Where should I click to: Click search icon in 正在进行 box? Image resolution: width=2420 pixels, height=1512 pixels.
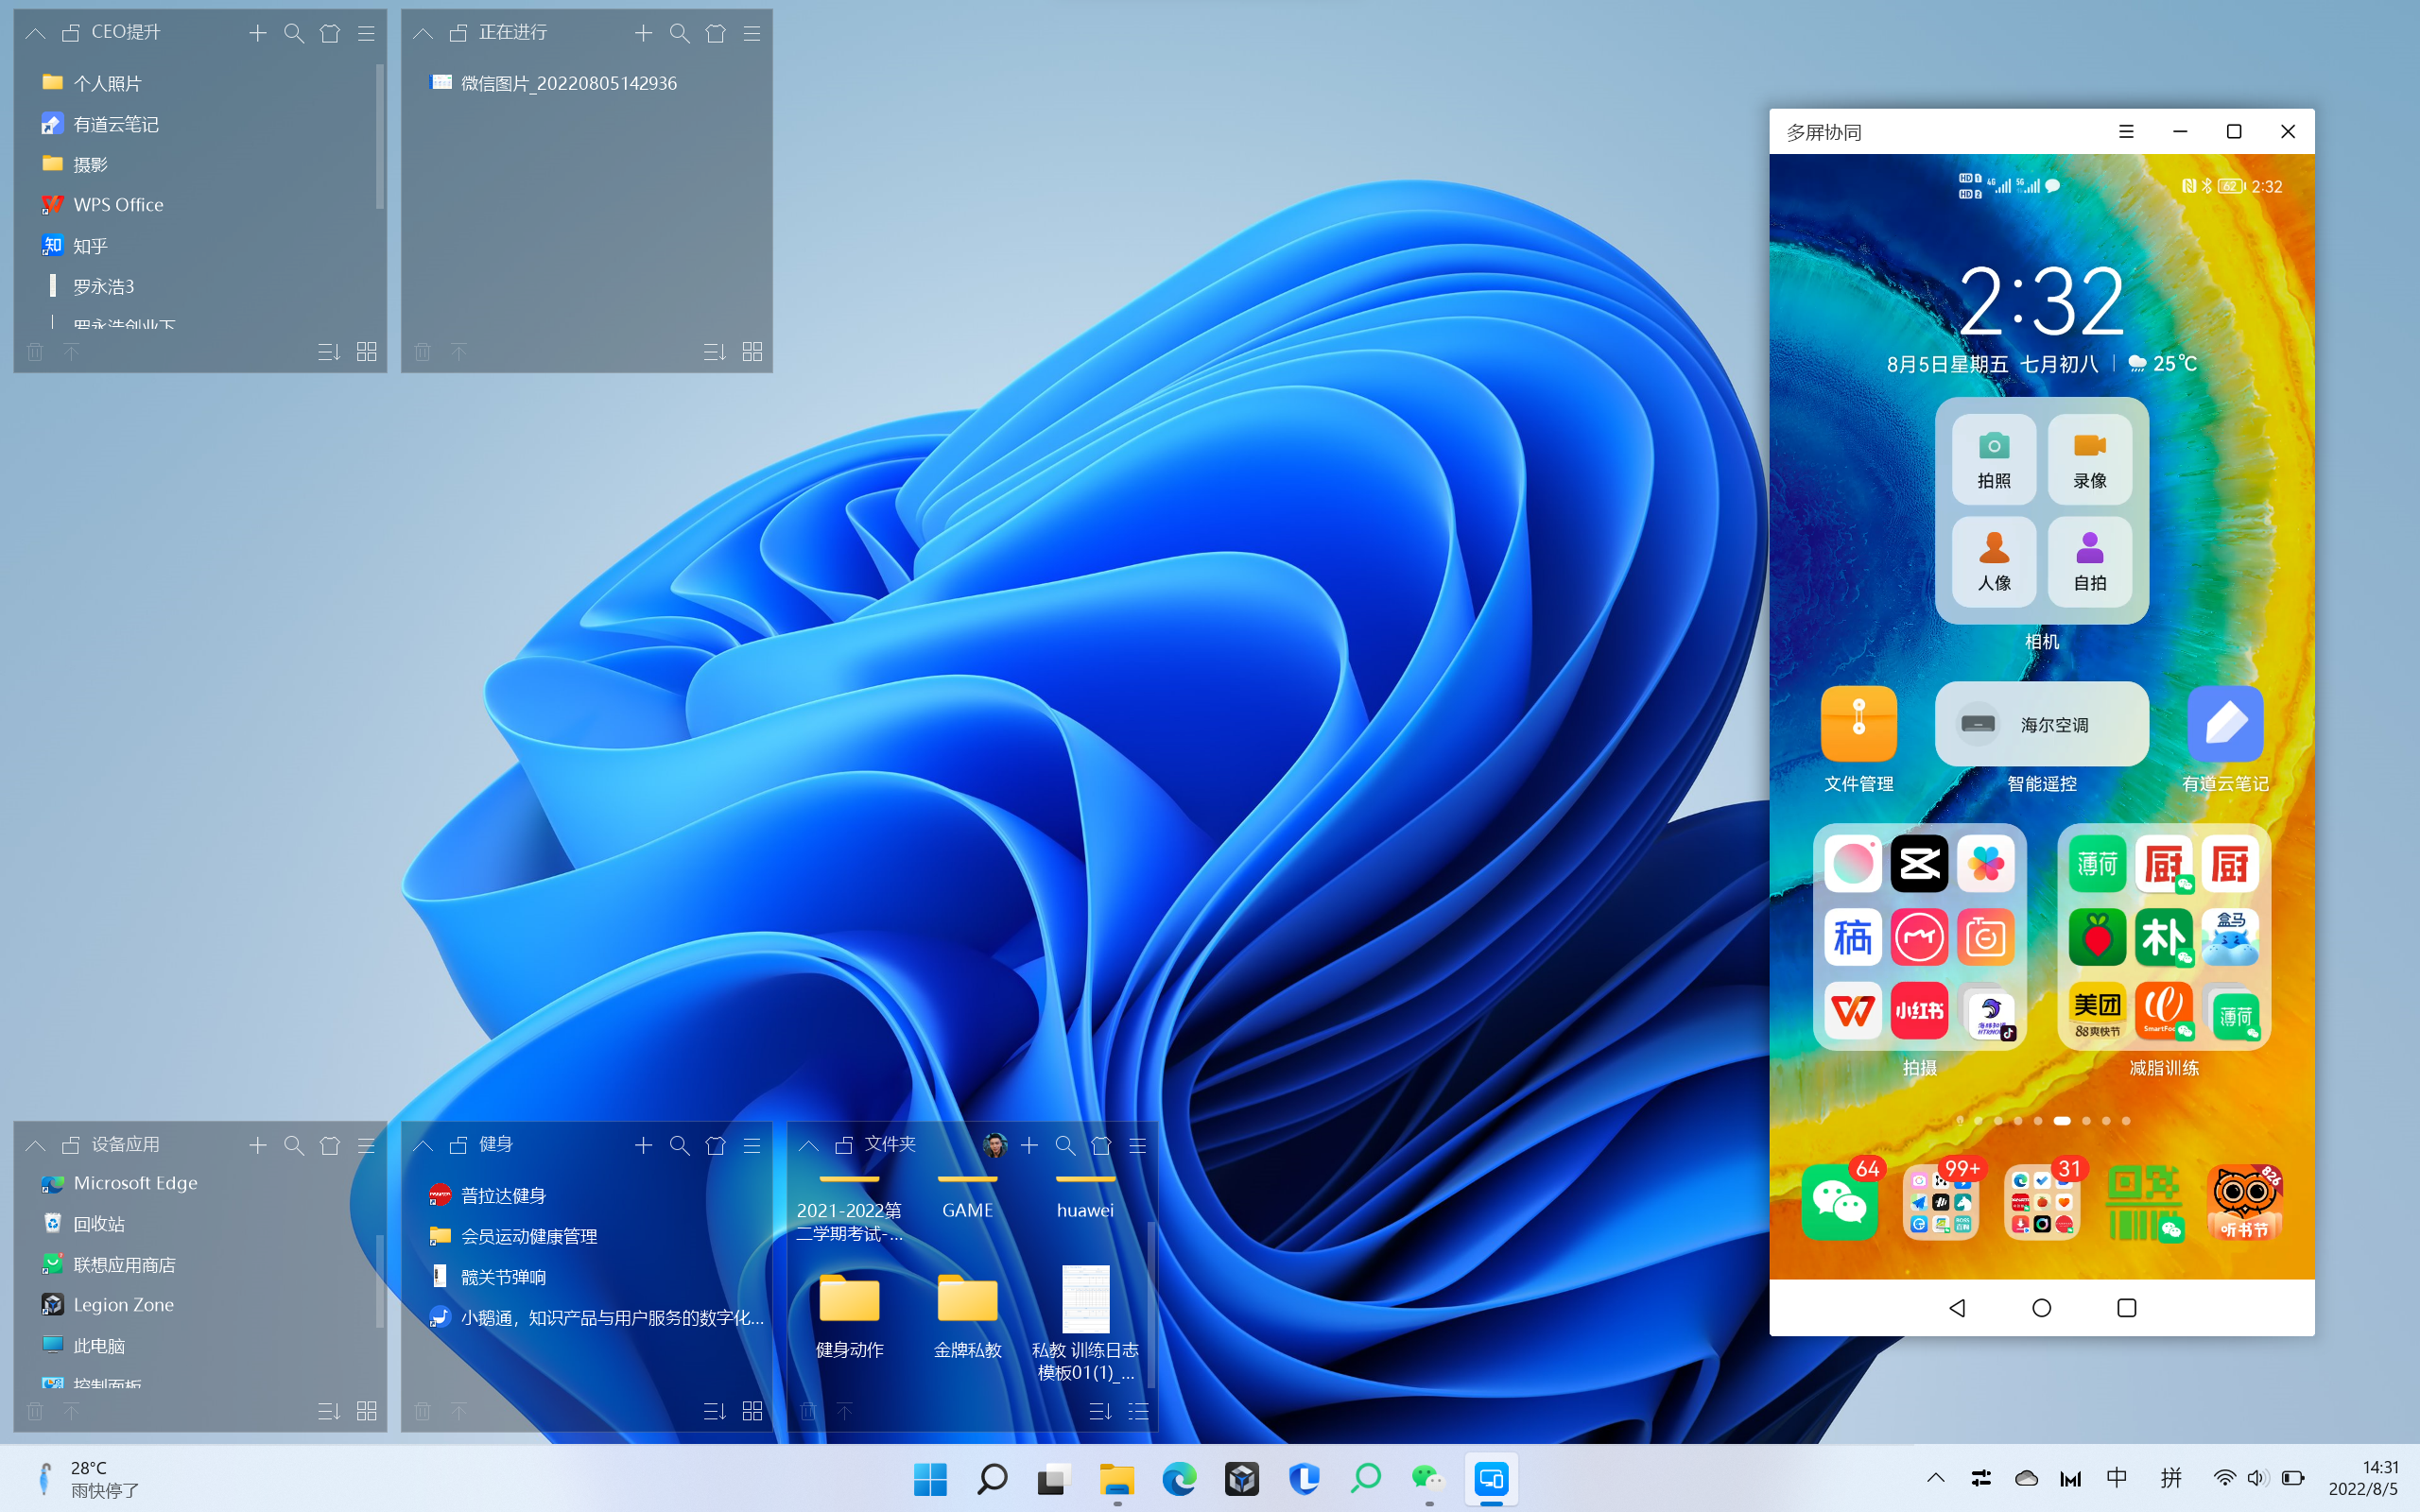click(x=680, y=33)
